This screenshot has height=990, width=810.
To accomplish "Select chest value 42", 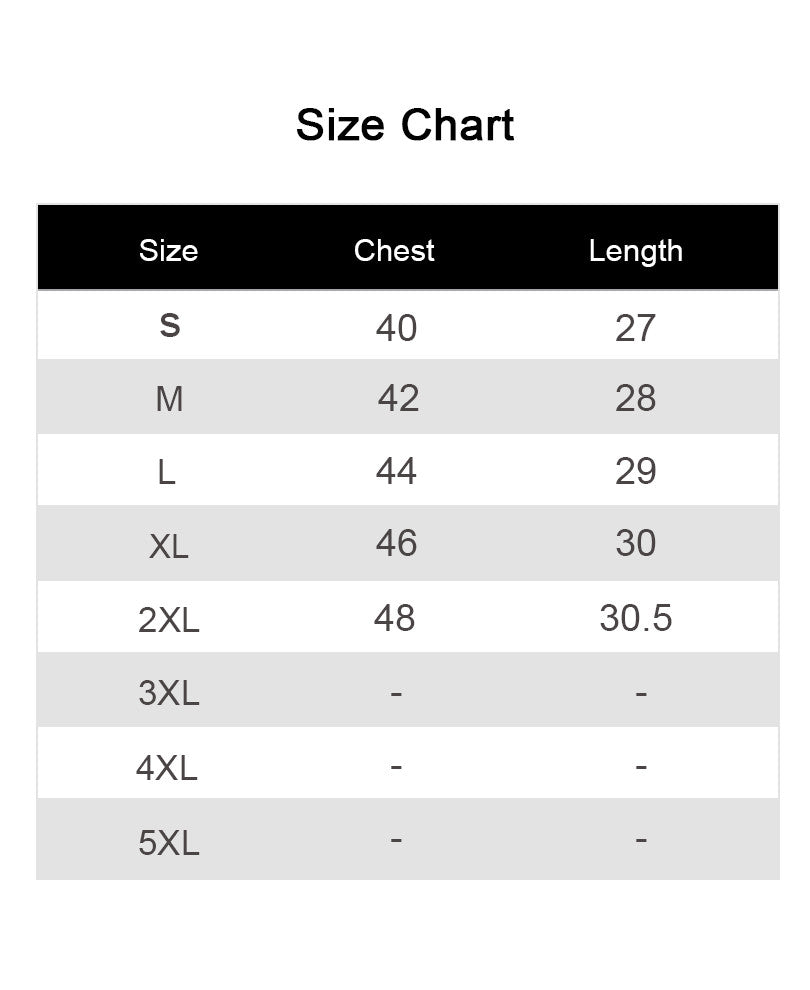I will point(398,398).
